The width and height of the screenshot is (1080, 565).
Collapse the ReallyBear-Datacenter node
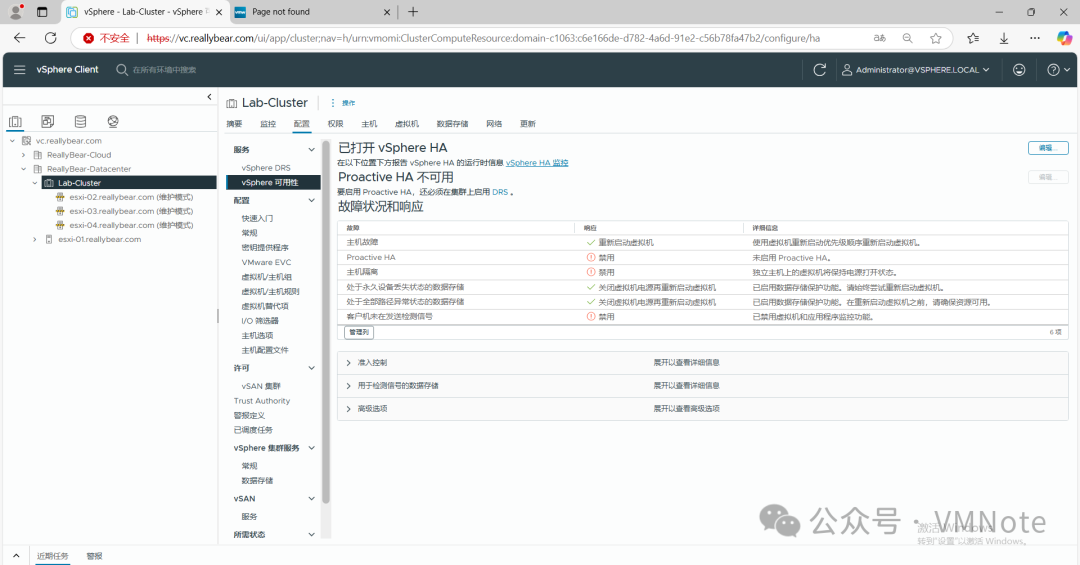pos(23,169)
